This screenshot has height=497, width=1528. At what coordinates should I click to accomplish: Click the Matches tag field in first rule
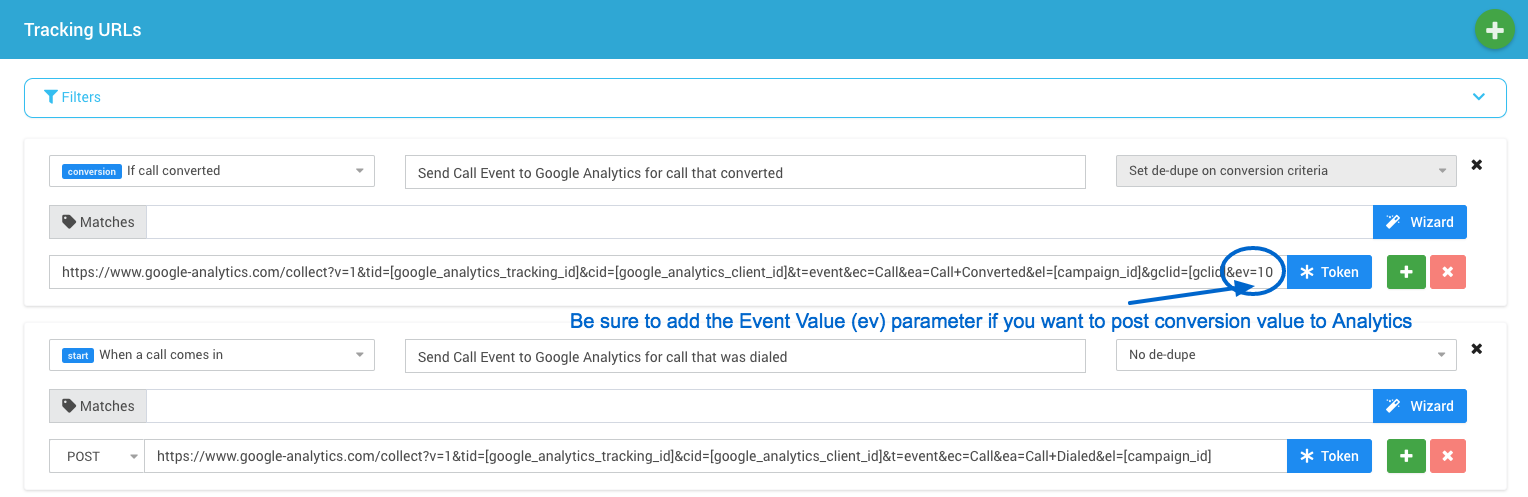click(758, 222)
